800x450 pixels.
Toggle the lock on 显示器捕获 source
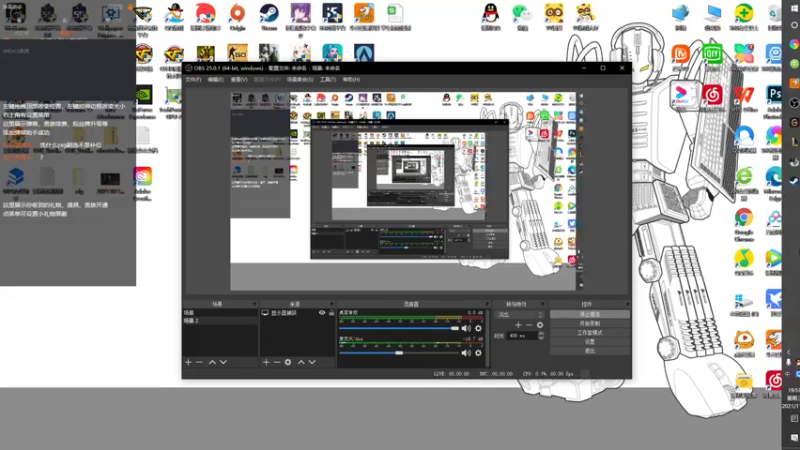pyautogui.click(x=331, y=313)
